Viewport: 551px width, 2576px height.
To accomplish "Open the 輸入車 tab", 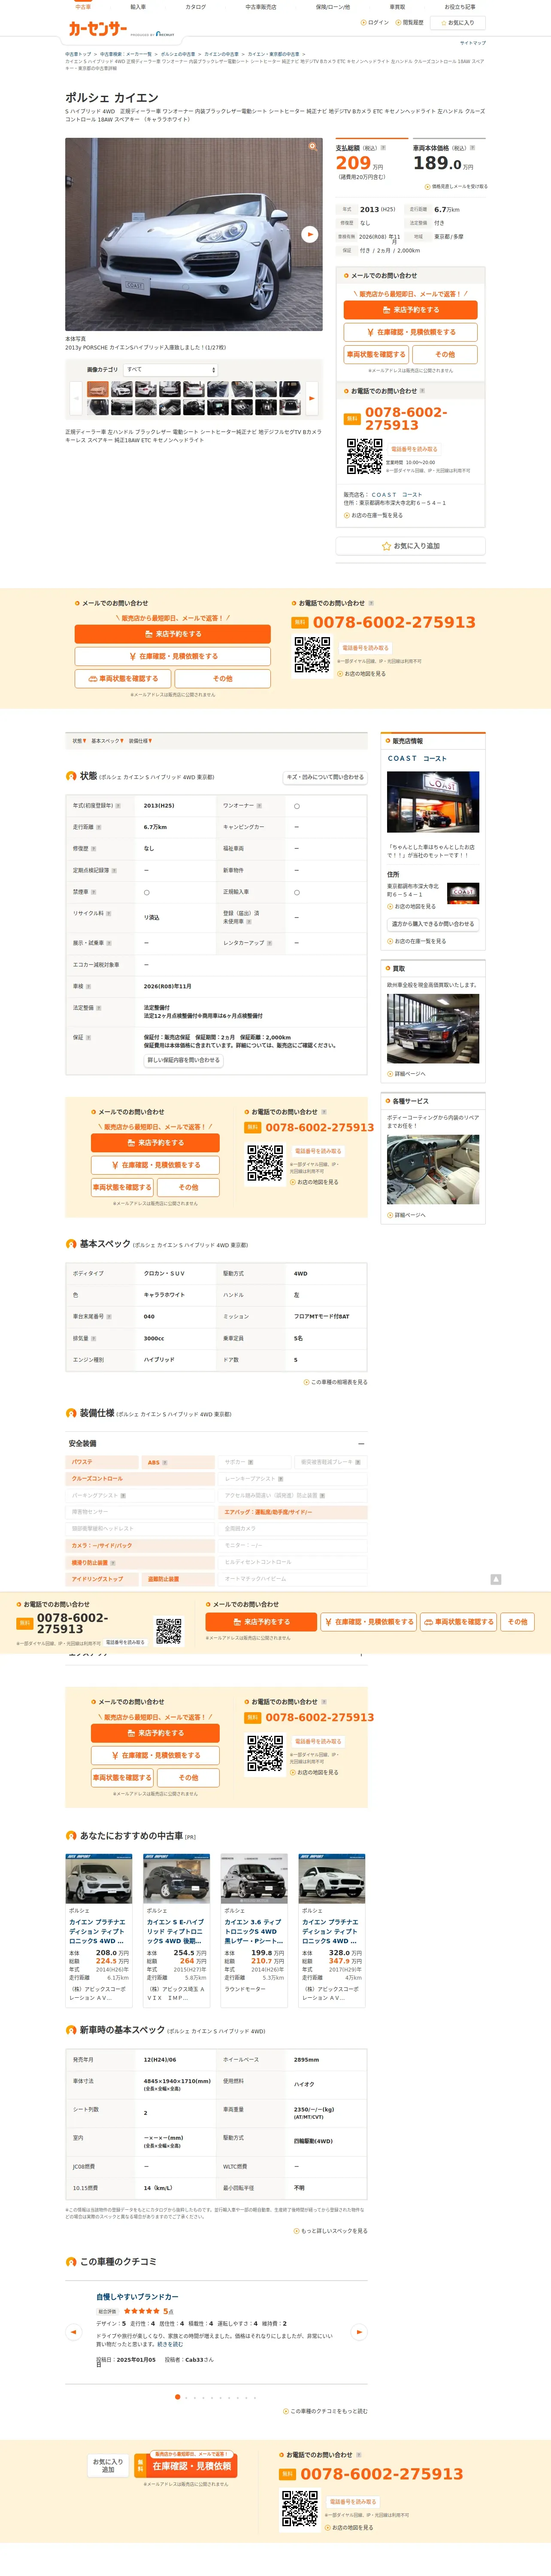I will 138,7.
